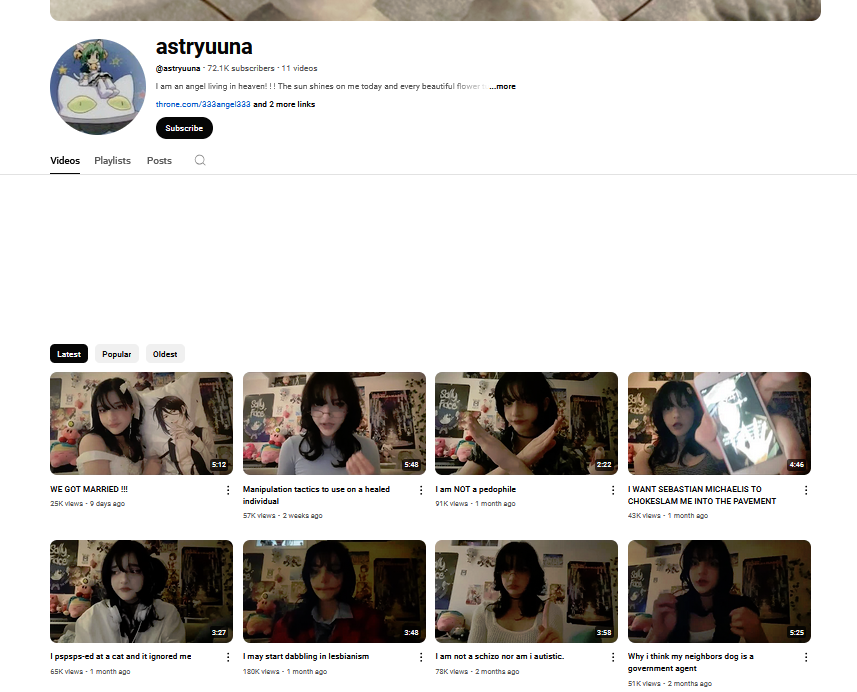This screenshot has height=692, width=857.
Task: Expand 'and 2 more links'
Action: pyautogui.click(x=284, y=104)
